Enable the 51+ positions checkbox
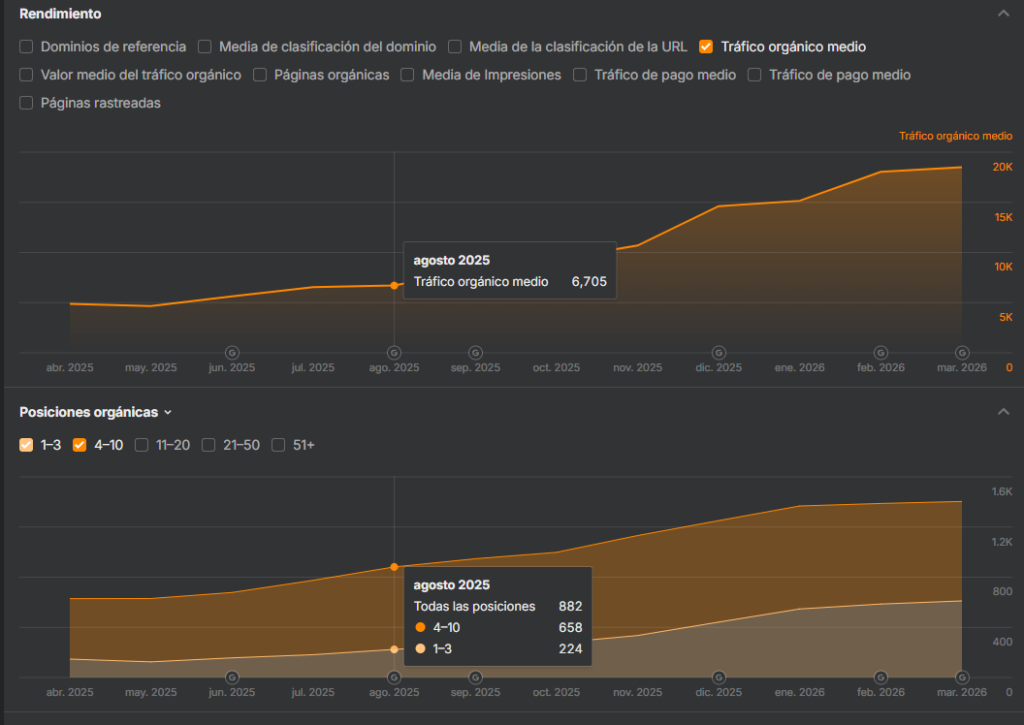 [x=279, y=445]
